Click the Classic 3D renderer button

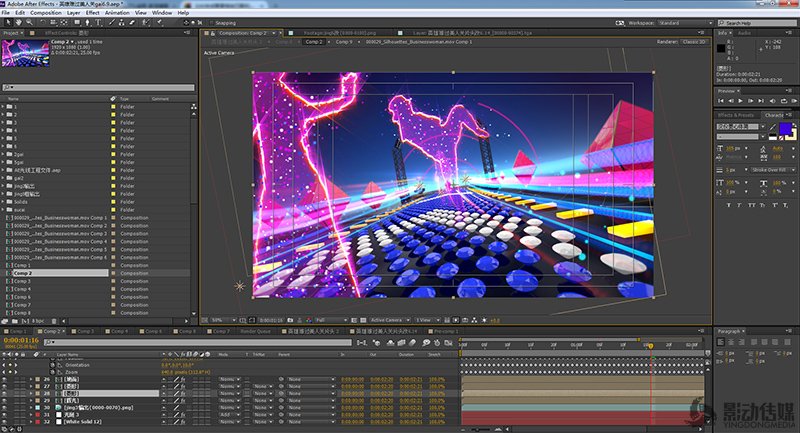click(x=693, y=42)
